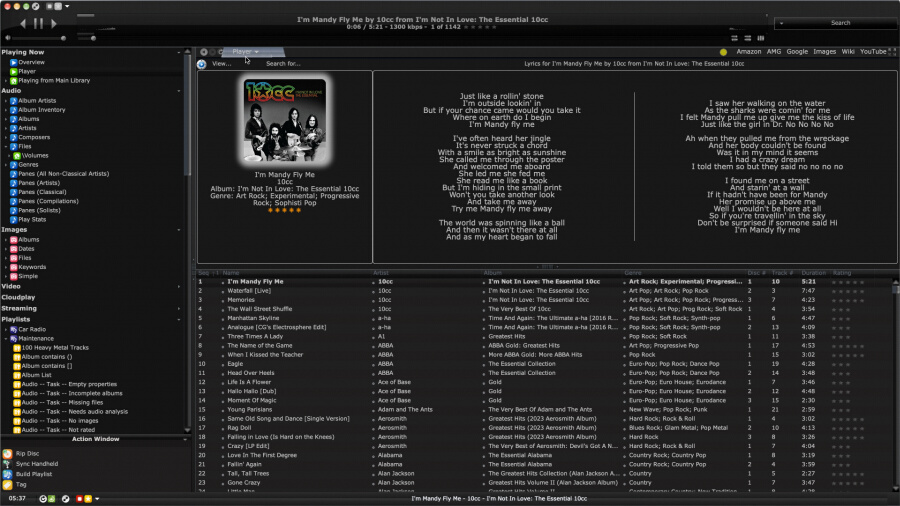Click the pink Keywords icon

tap(14, 267)
